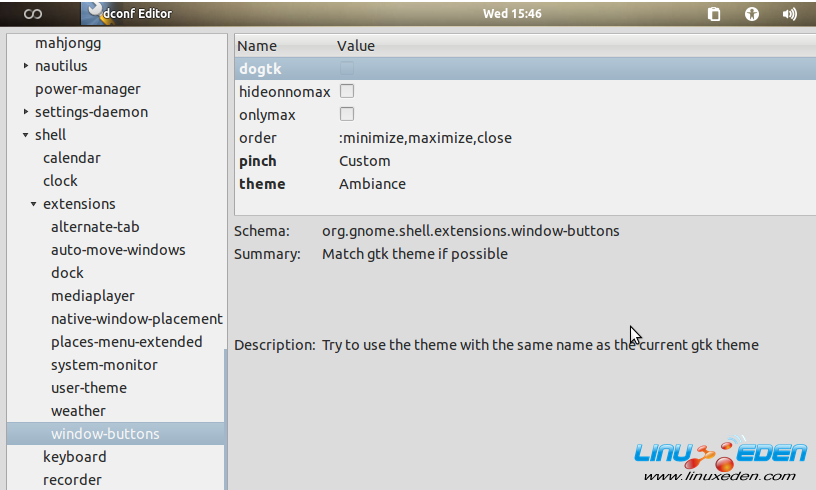
Task: Click the dconf Editor app icon
Action: 94,13
